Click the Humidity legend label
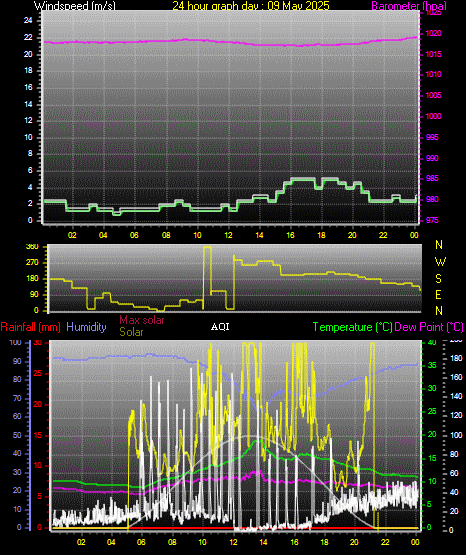Image resolution: width=466 pixels, height=555 pixels. 86,327
